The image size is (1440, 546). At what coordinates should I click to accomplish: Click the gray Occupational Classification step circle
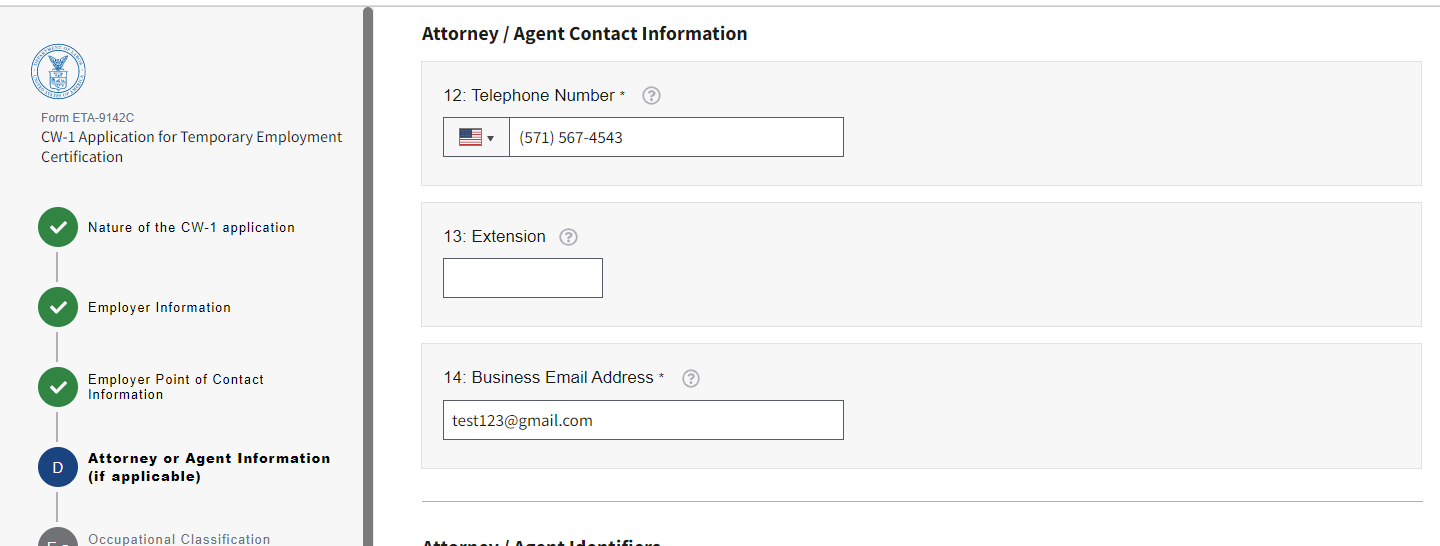(58, 538)
